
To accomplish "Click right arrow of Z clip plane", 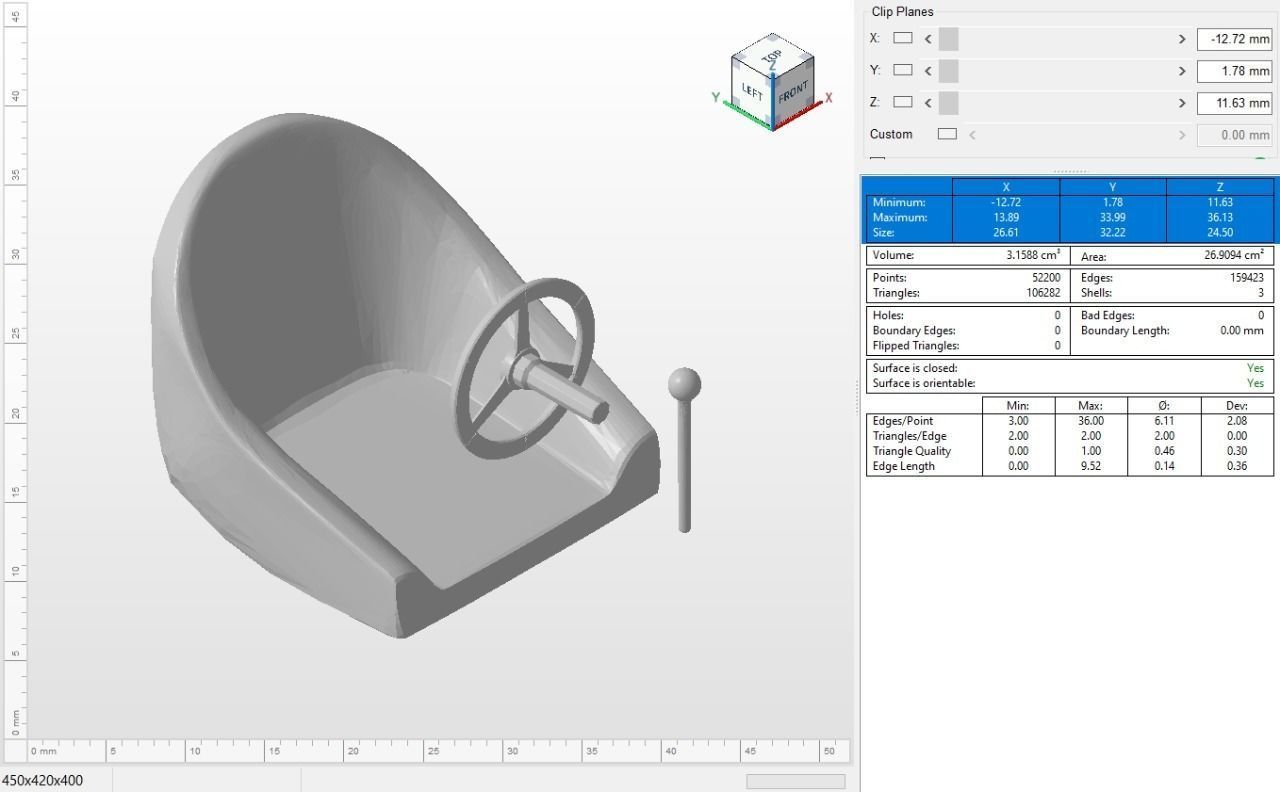I will click(x=1182, y=103).
